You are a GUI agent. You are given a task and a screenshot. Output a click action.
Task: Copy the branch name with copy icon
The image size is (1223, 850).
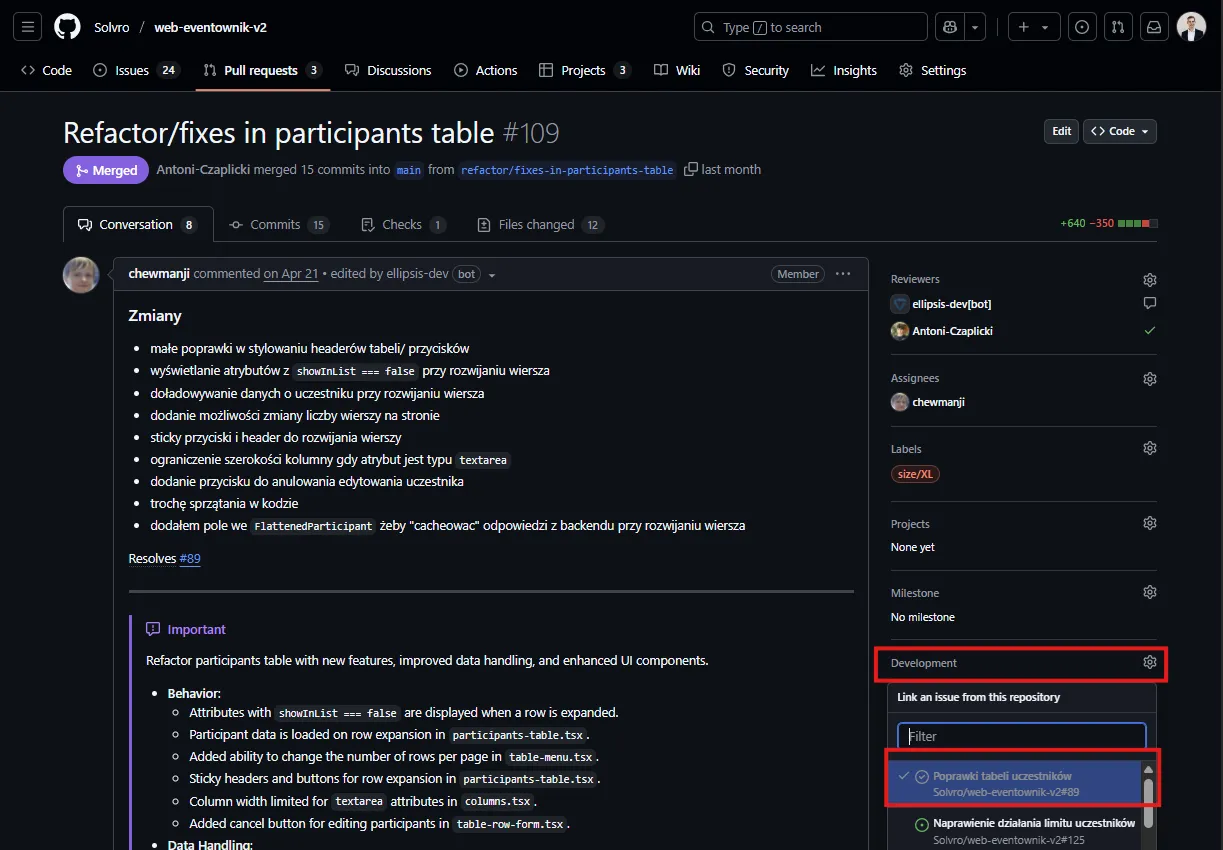pos(690,170)
